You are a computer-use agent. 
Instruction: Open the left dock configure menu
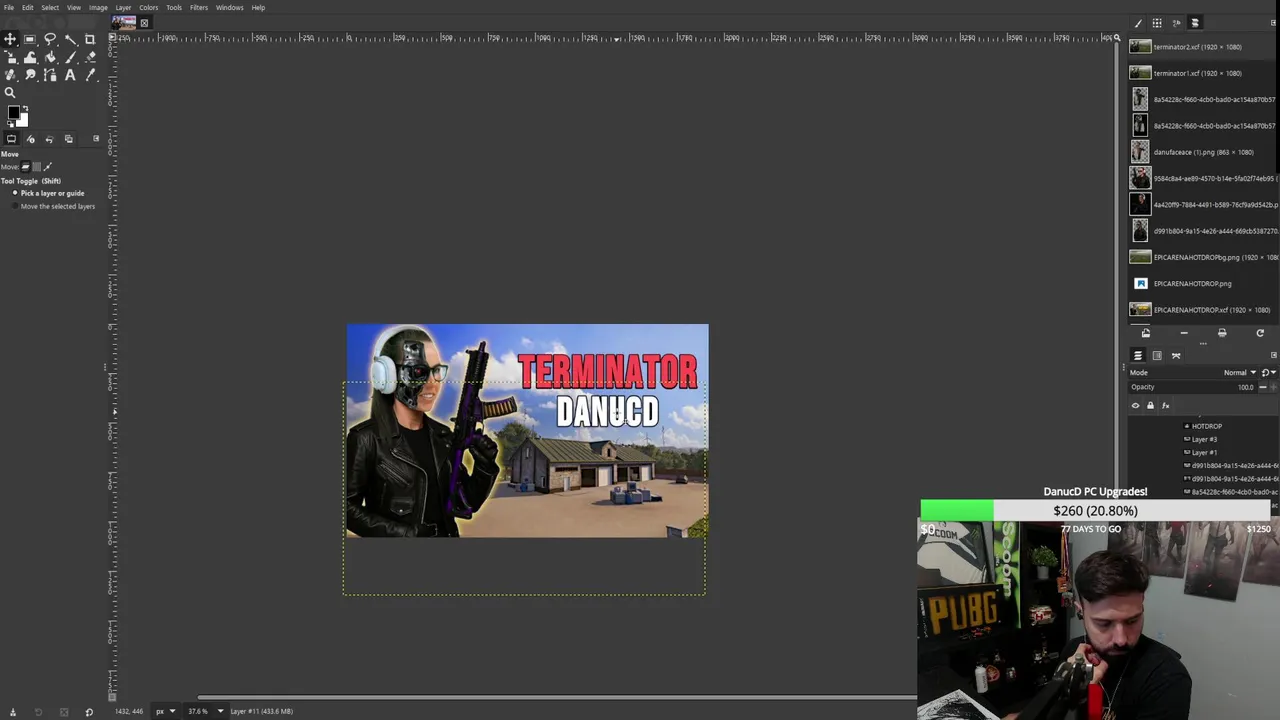pyautogui.click(x=96, y=138)
